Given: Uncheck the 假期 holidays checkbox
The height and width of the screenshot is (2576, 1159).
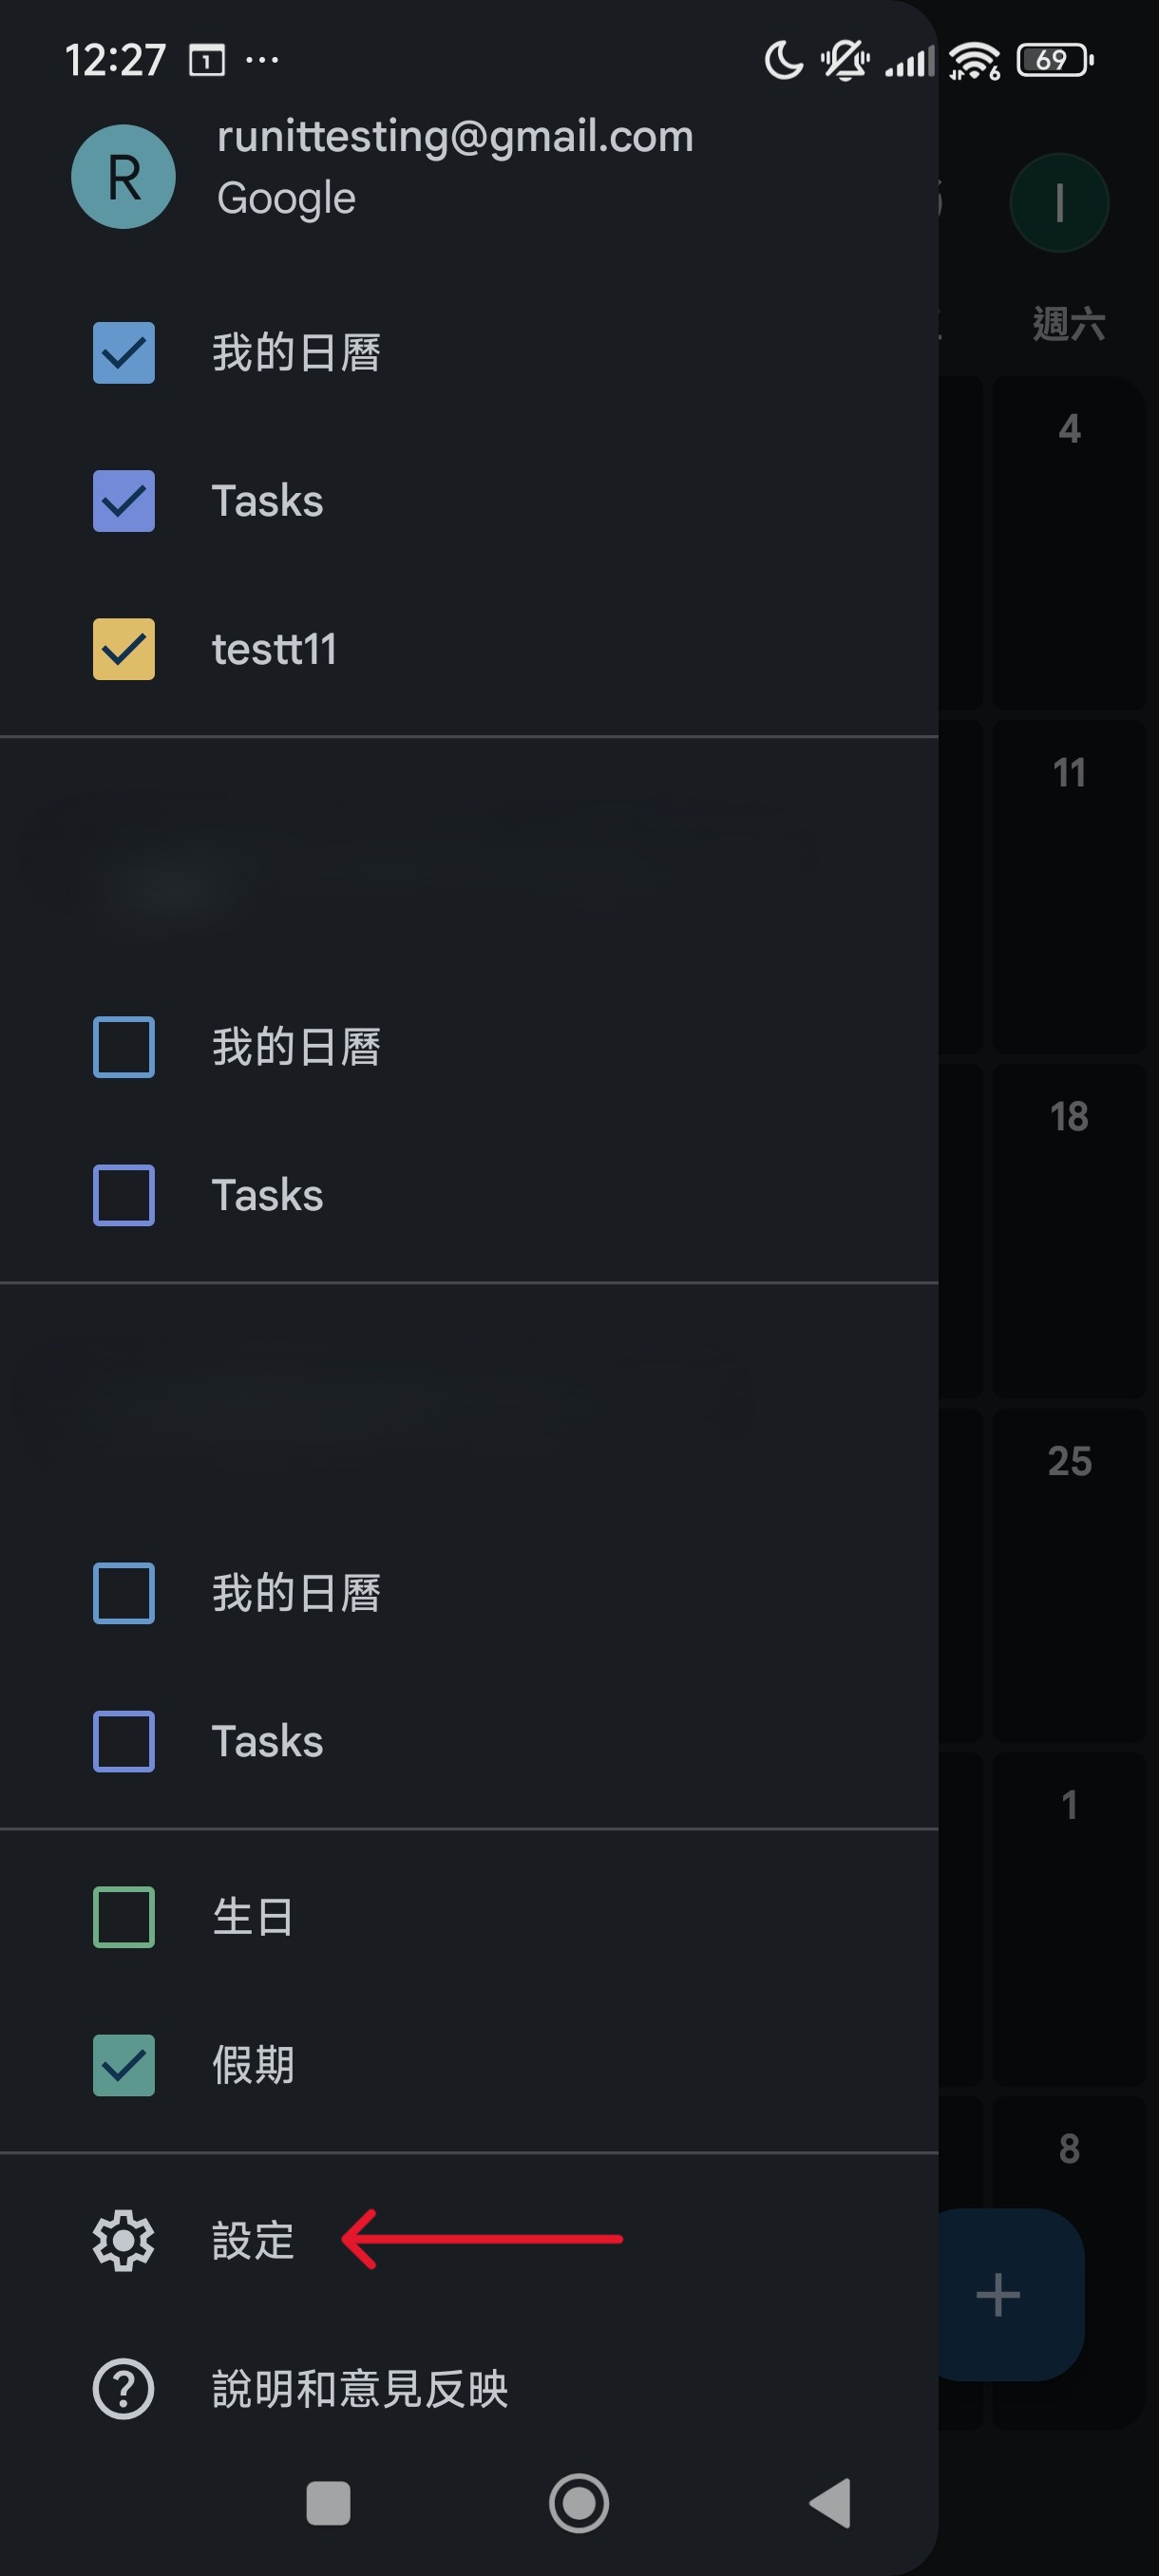Looking at the screenshot, I should point(124,2065).
